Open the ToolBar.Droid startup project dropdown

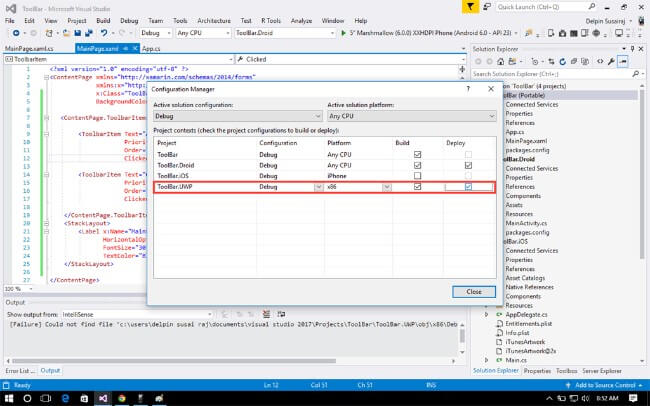click(285, 33)
